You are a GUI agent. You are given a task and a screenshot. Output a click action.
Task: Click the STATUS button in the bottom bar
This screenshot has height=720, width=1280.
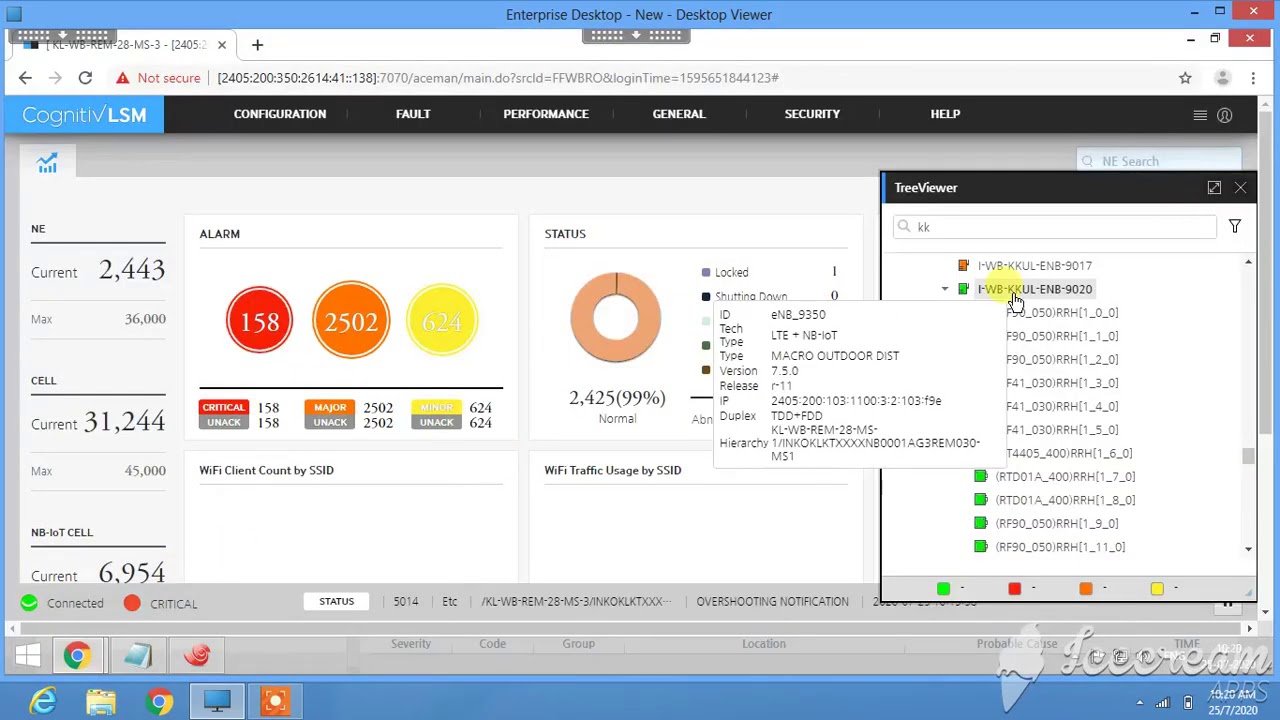[336, 602]
